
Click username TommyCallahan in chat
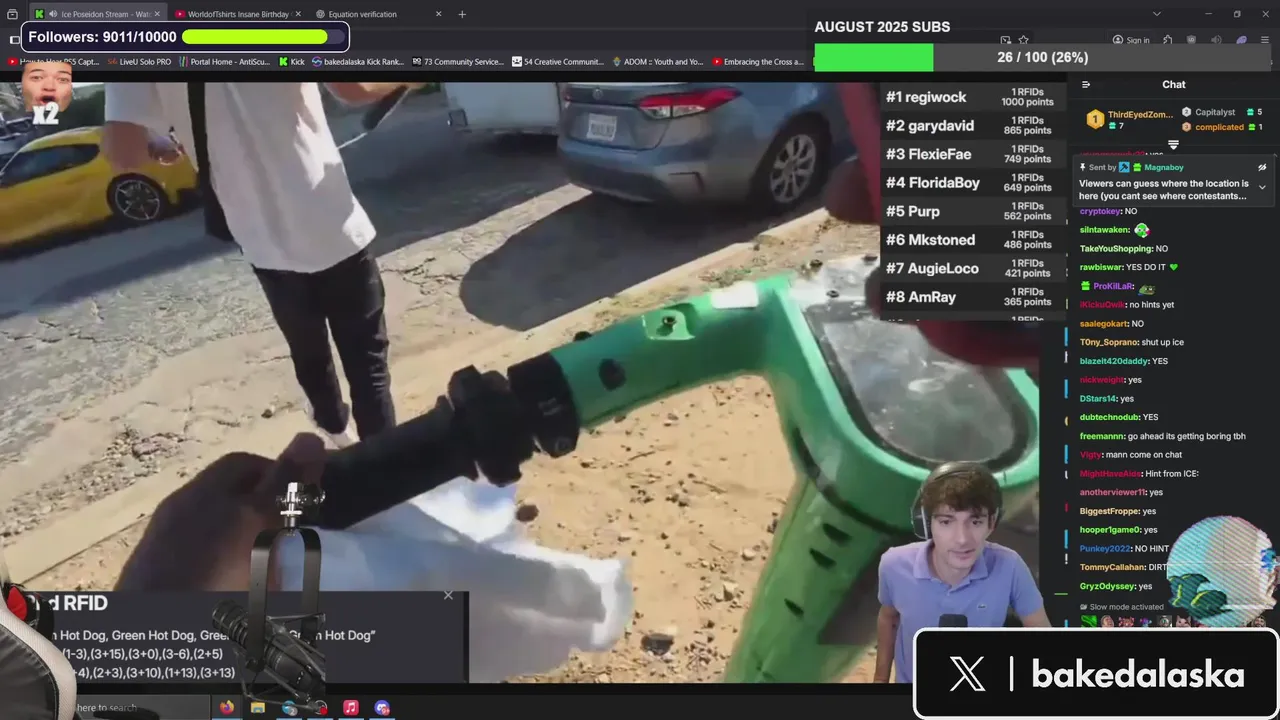(1112, 567)
